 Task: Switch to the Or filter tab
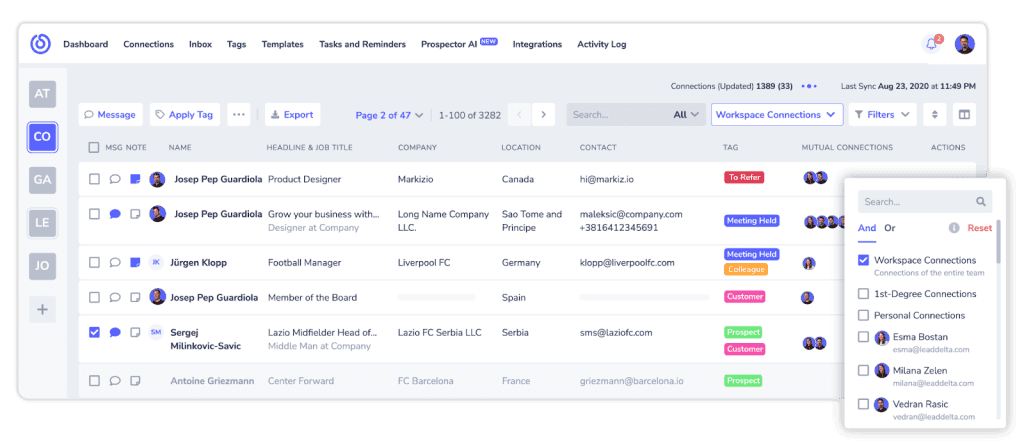click(889, 228)
